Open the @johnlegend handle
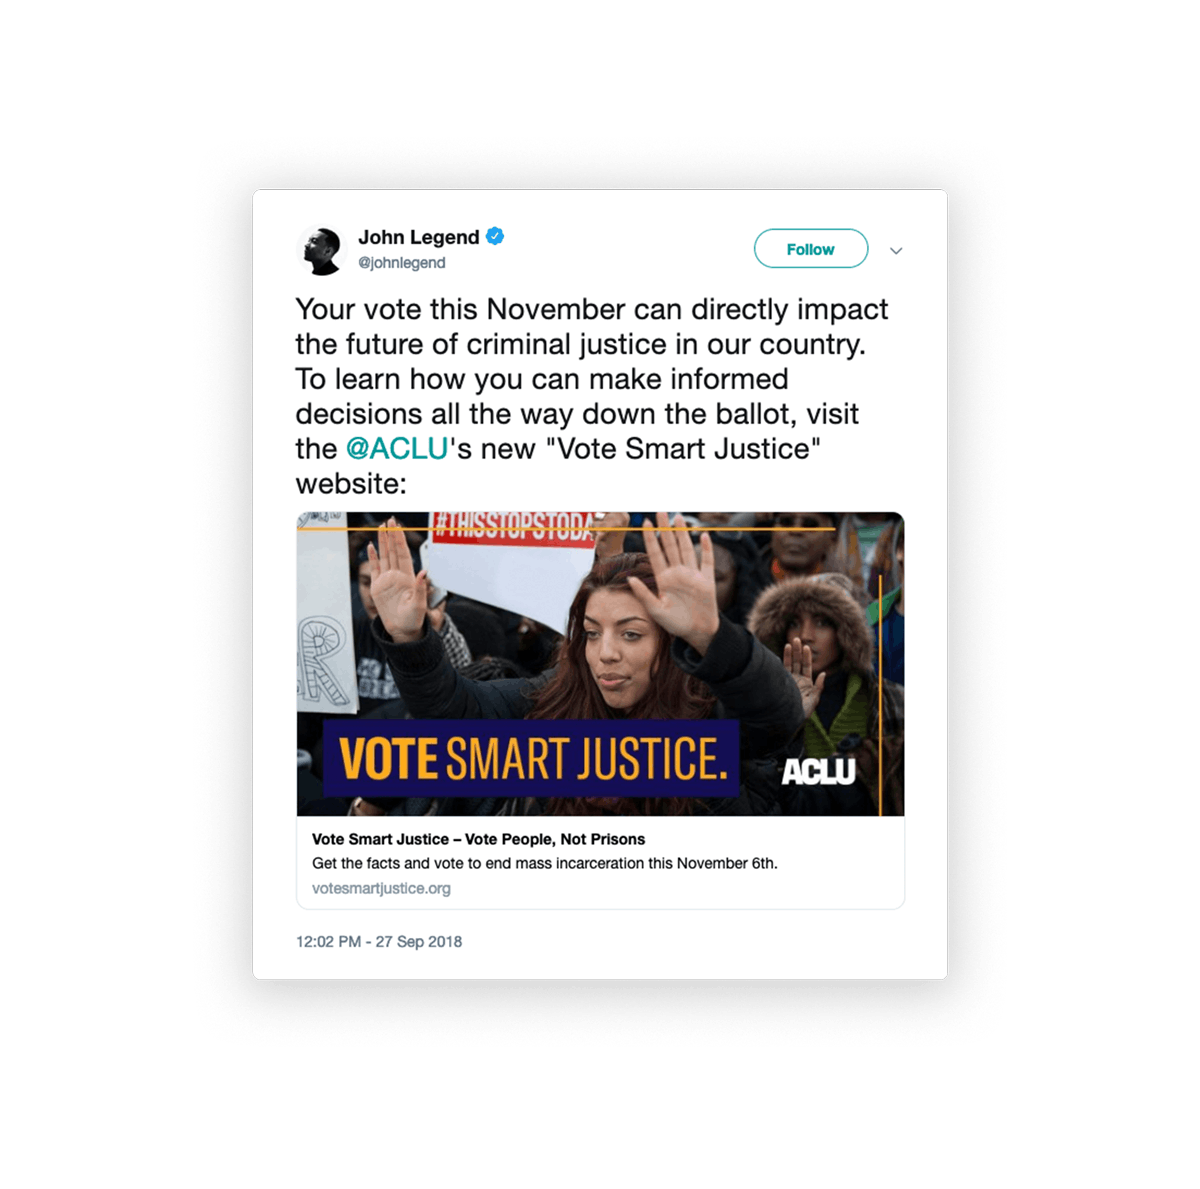This screenshot has height=1189, width=1200. tap(402, 263)
